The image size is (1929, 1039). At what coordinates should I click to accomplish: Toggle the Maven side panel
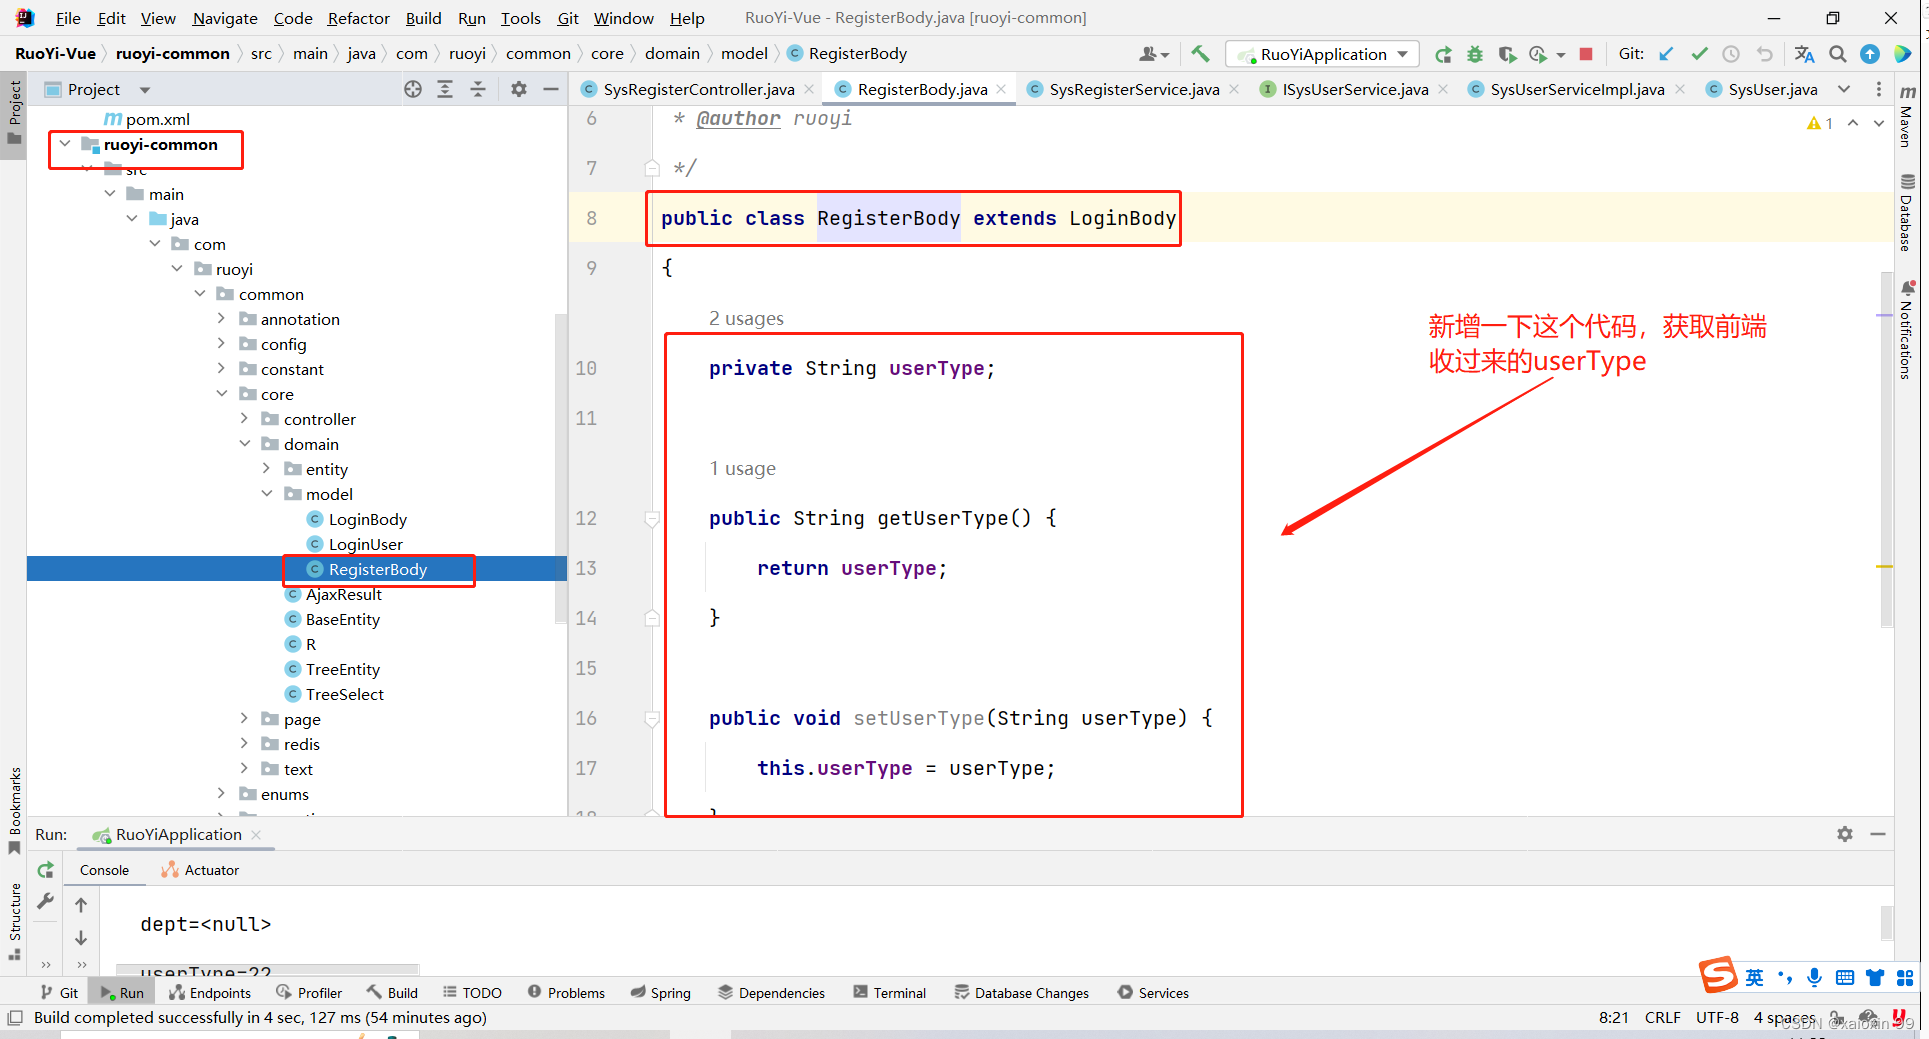[x=1907, y=115]
